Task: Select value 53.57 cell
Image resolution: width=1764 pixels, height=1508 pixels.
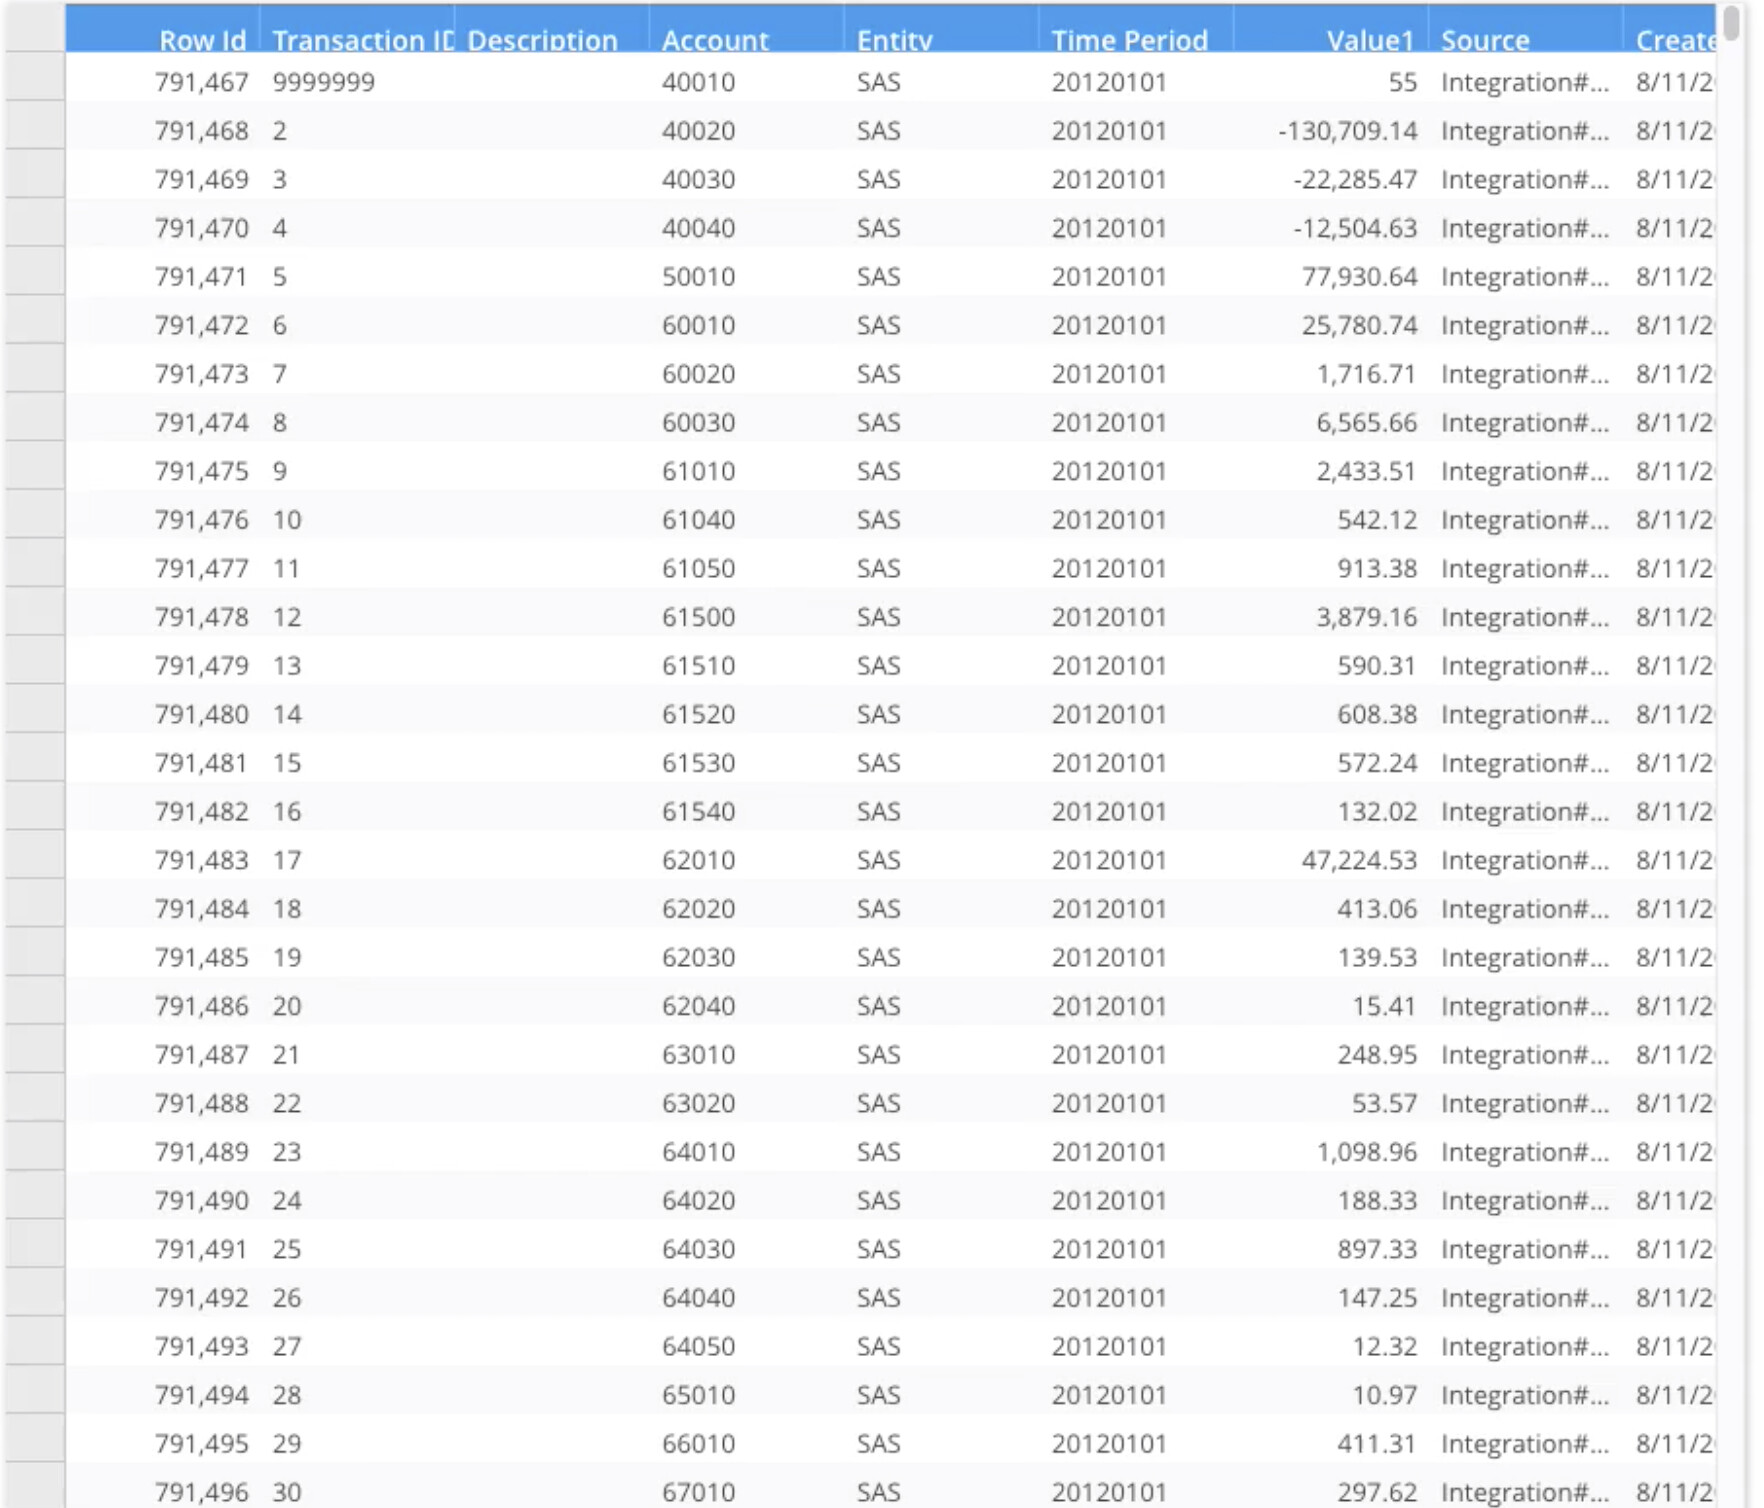Action: click(x=1331, y=1104)
